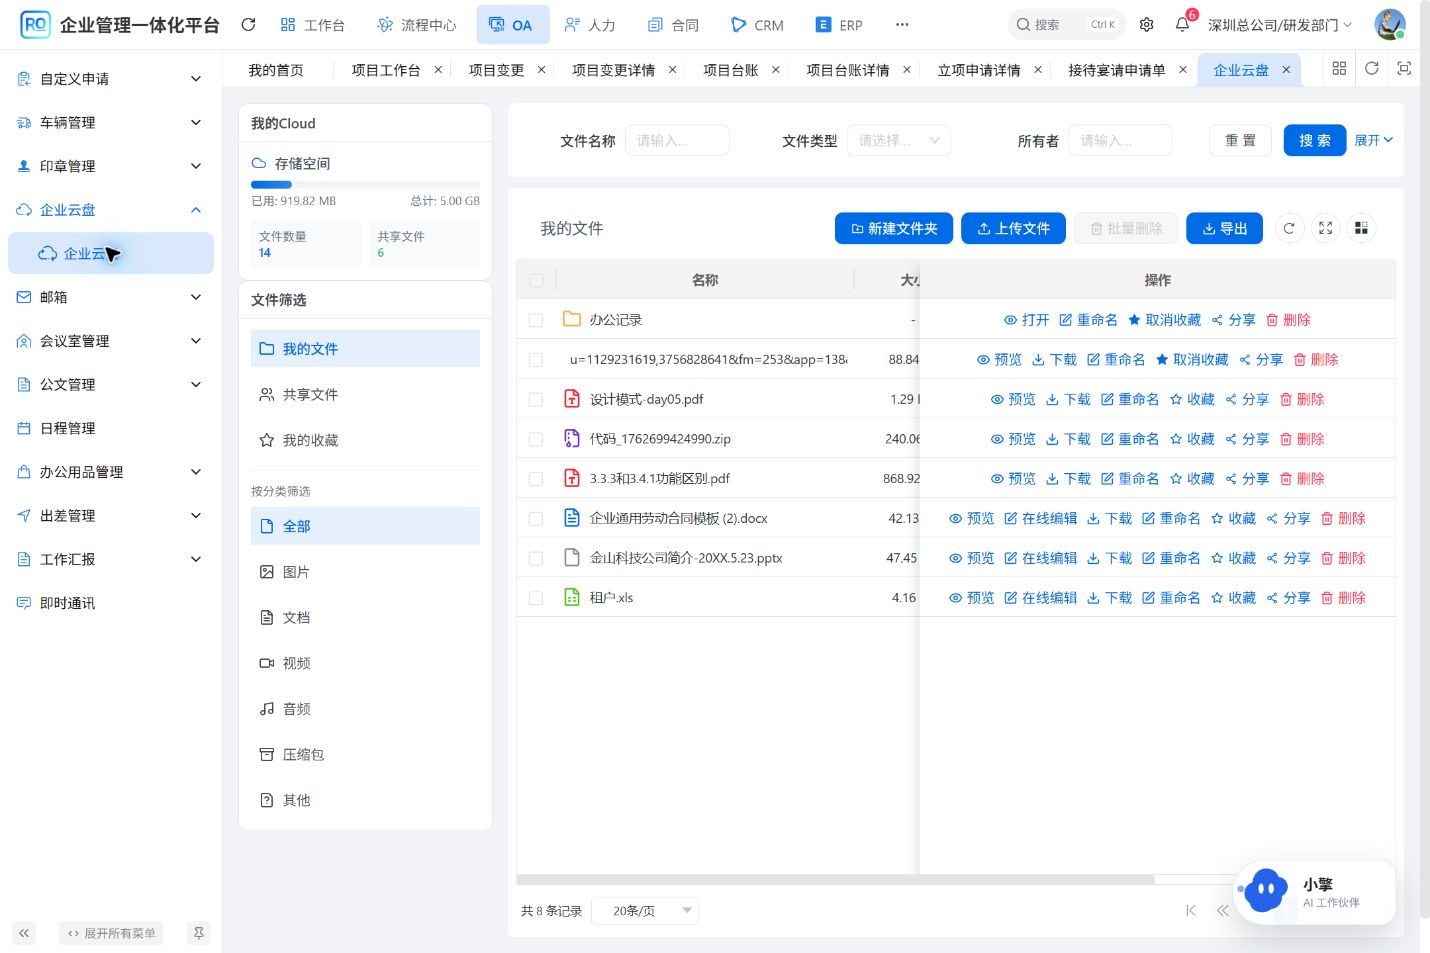
Task: Pin the sidebar menu
Action: [199, 932]
